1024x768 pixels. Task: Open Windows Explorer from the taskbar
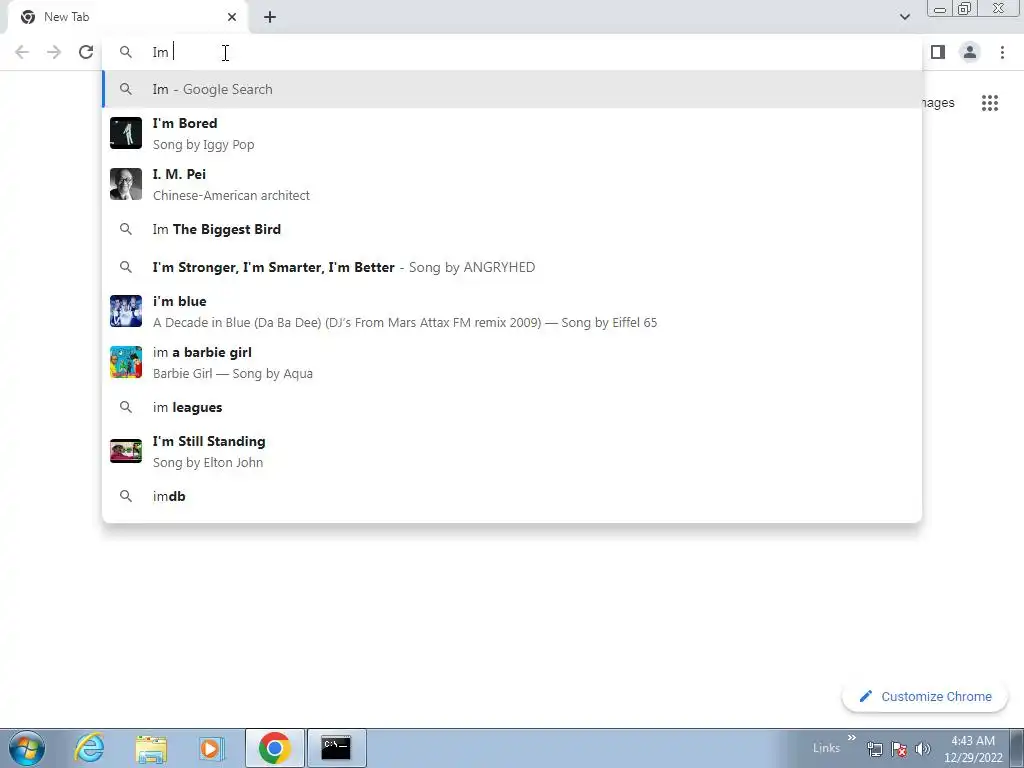coord(151,748)
